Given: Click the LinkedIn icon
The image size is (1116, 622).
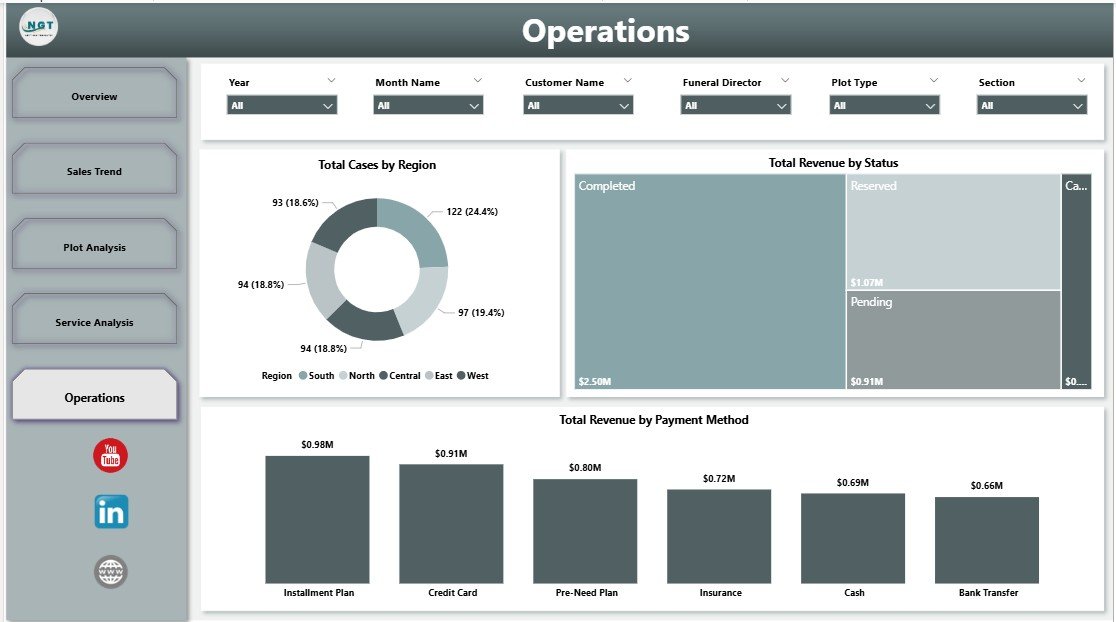Looking at the screenshot, I should coord(110,511).
